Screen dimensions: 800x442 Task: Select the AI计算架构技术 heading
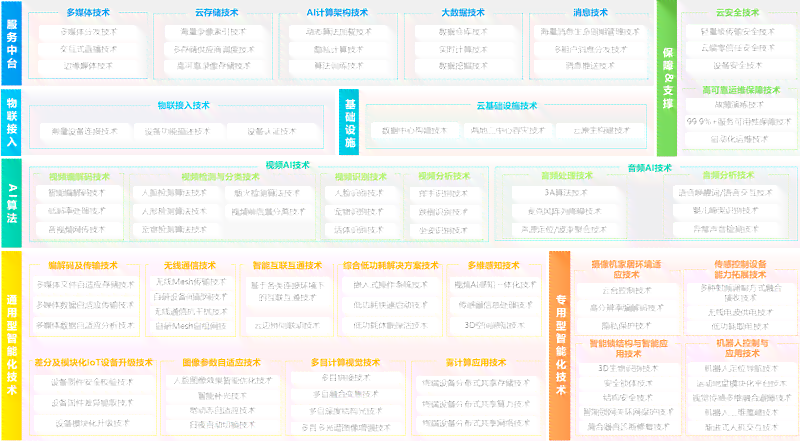point(337,12)
